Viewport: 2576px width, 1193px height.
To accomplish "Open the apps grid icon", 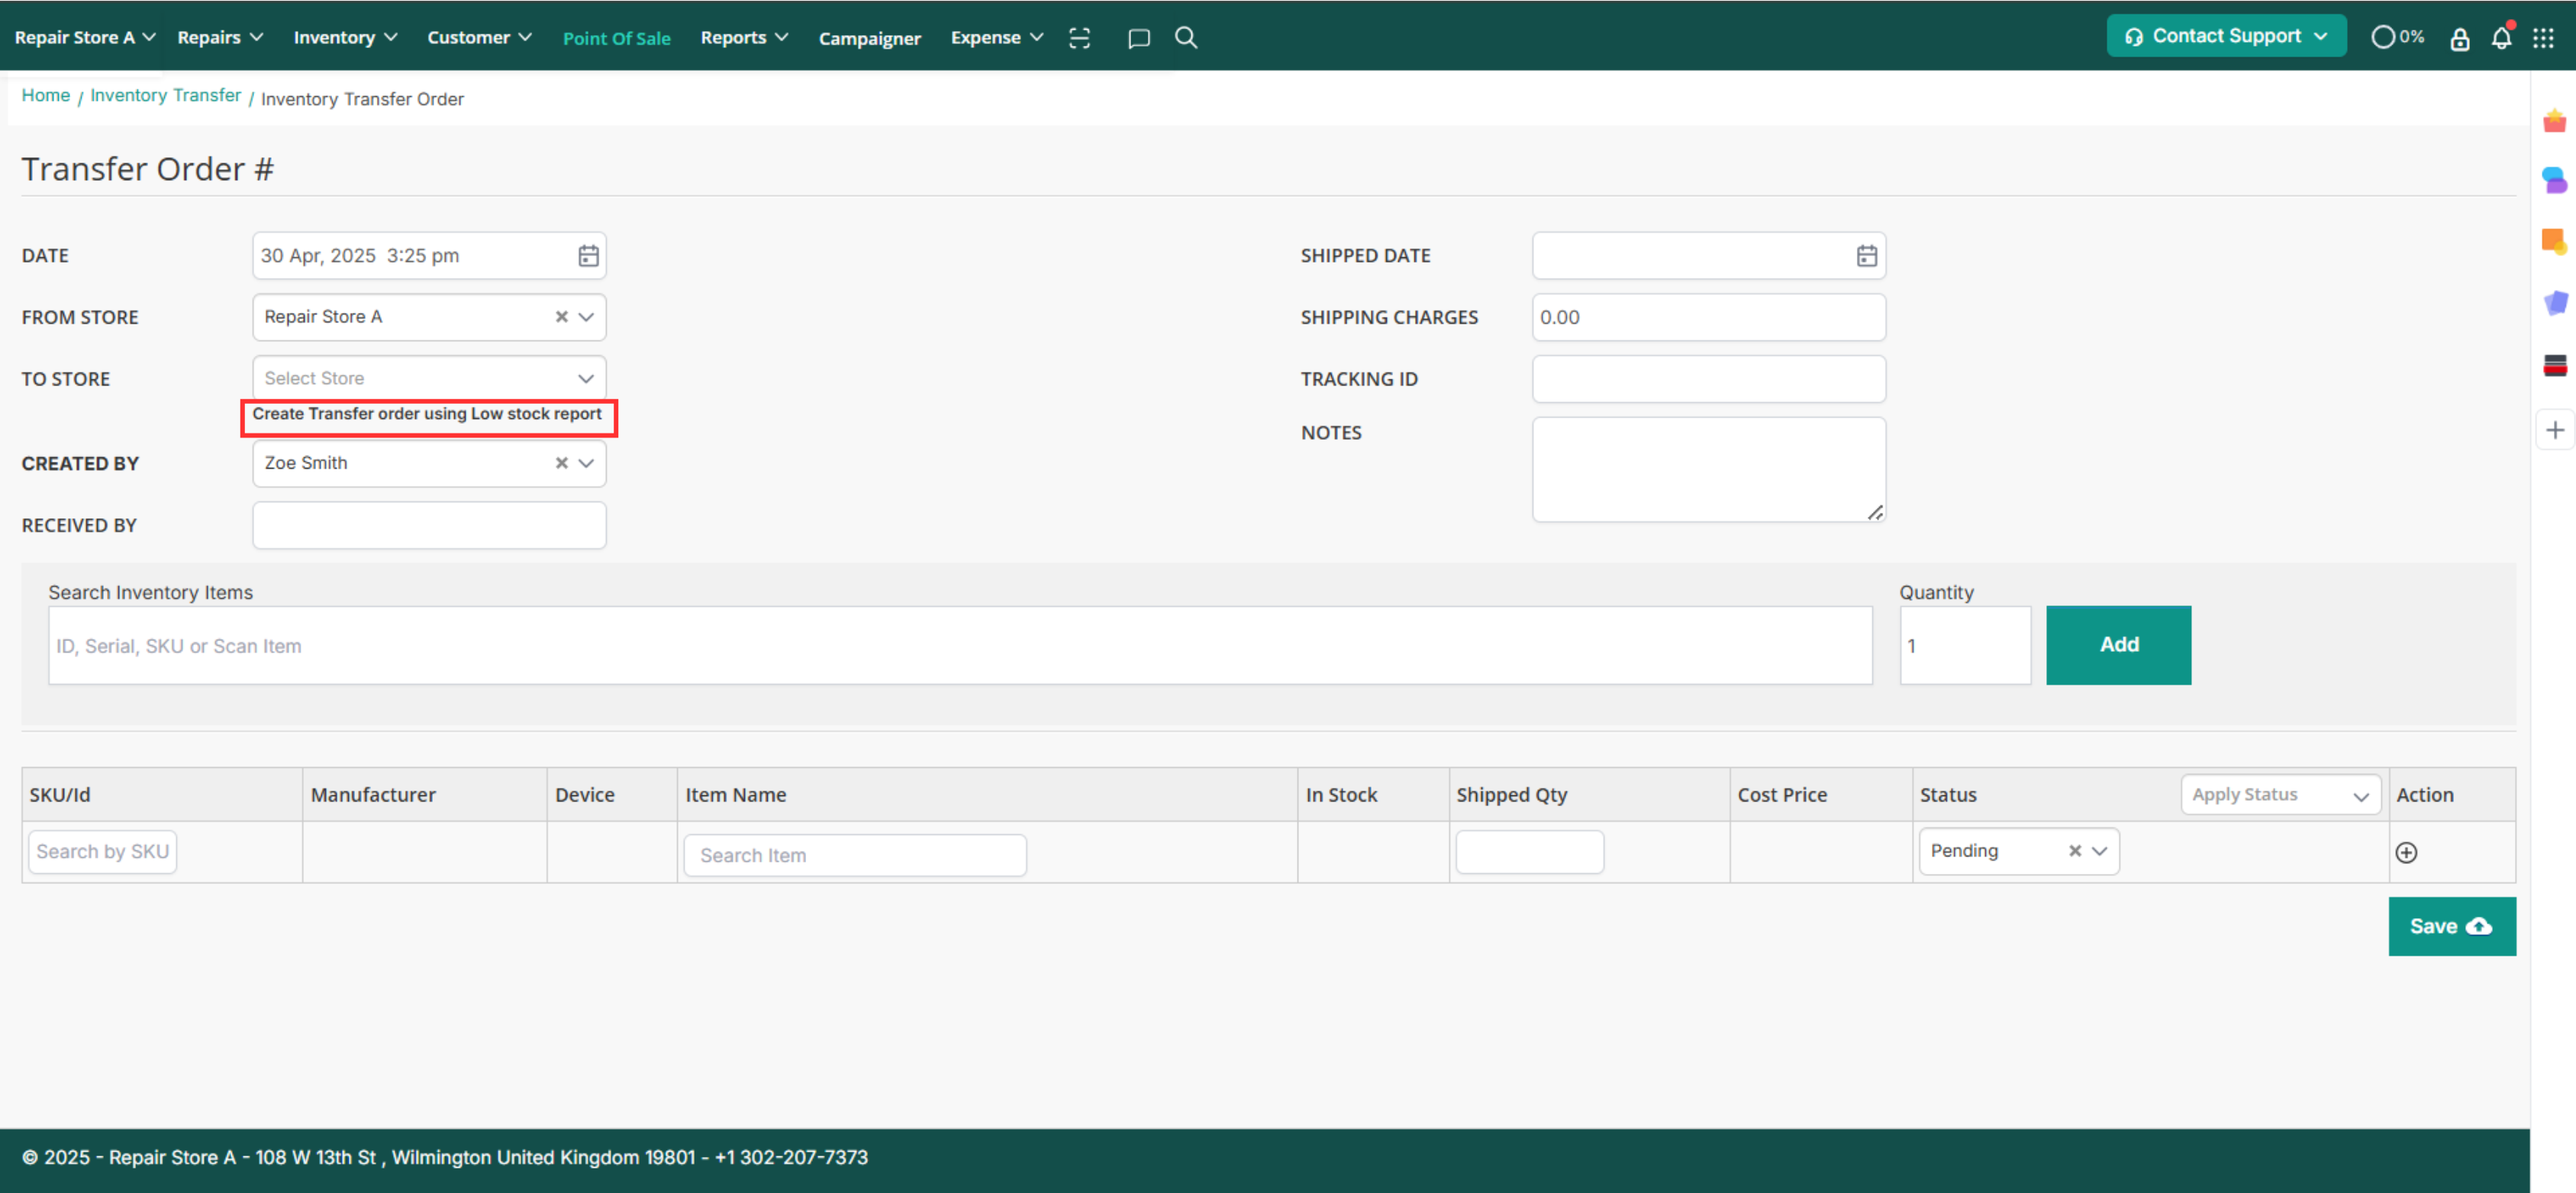I will click(x=2543, y=38).
